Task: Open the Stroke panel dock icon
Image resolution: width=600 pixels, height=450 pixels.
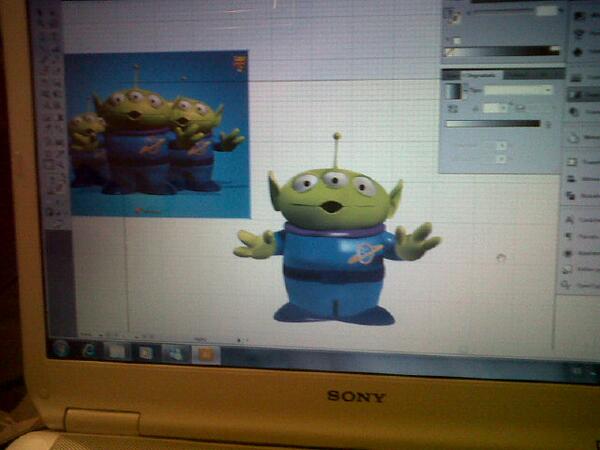Action: point(575,78)
